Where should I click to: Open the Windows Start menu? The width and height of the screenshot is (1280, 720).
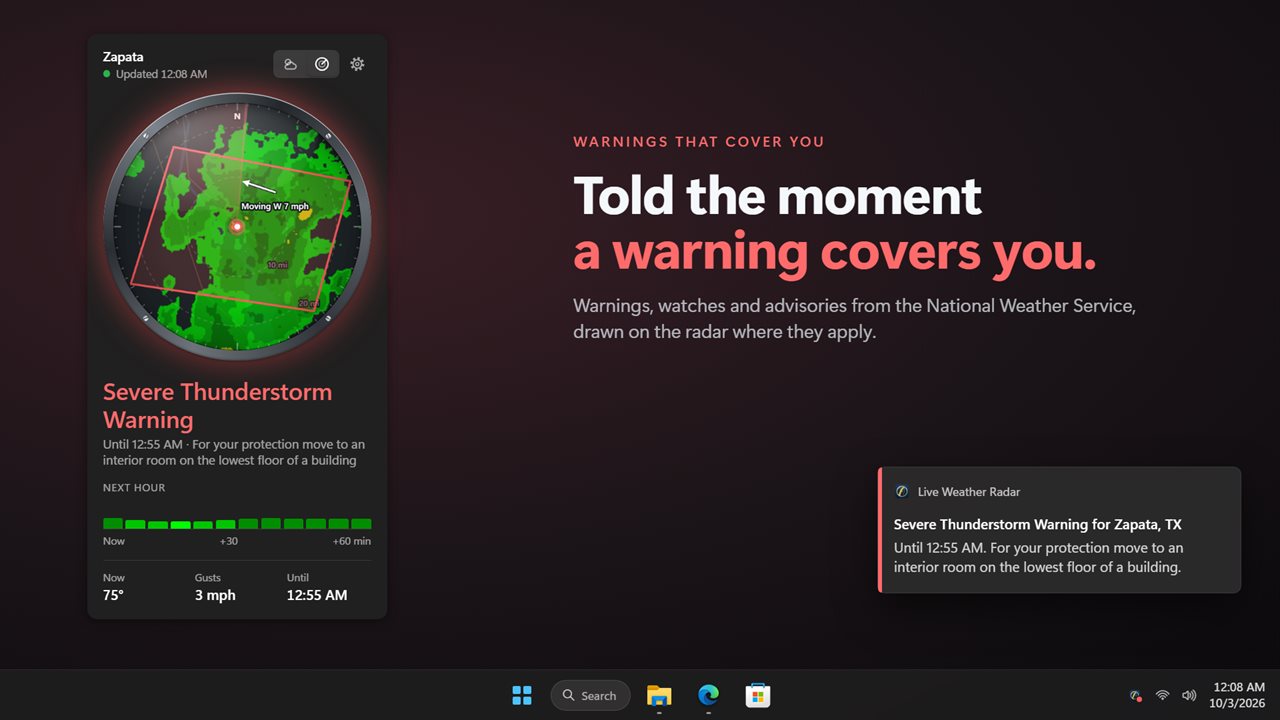(522, 695)
